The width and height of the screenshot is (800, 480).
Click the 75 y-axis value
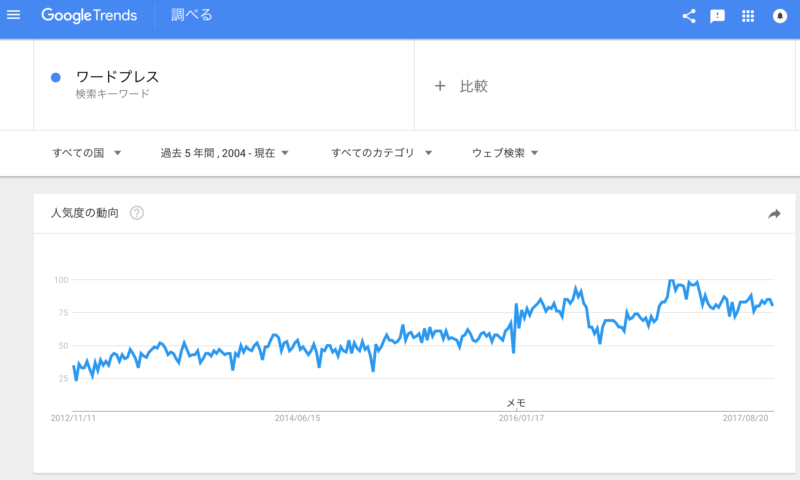[x=63, y=313]
